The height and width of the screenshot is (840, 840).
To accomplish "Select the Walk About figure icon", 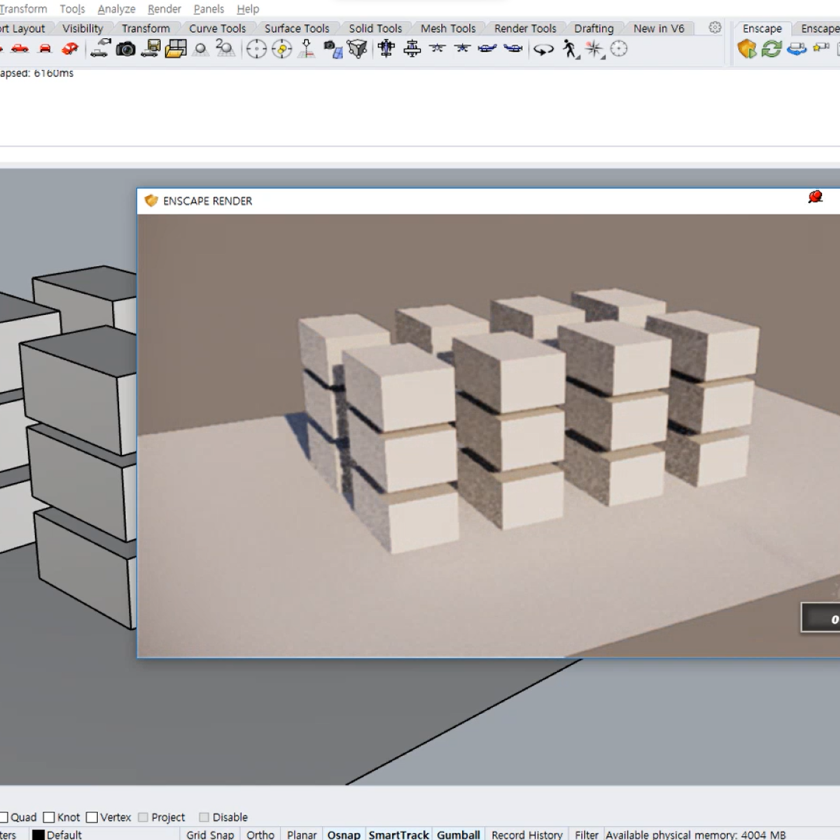I will (x=569, y=48).
